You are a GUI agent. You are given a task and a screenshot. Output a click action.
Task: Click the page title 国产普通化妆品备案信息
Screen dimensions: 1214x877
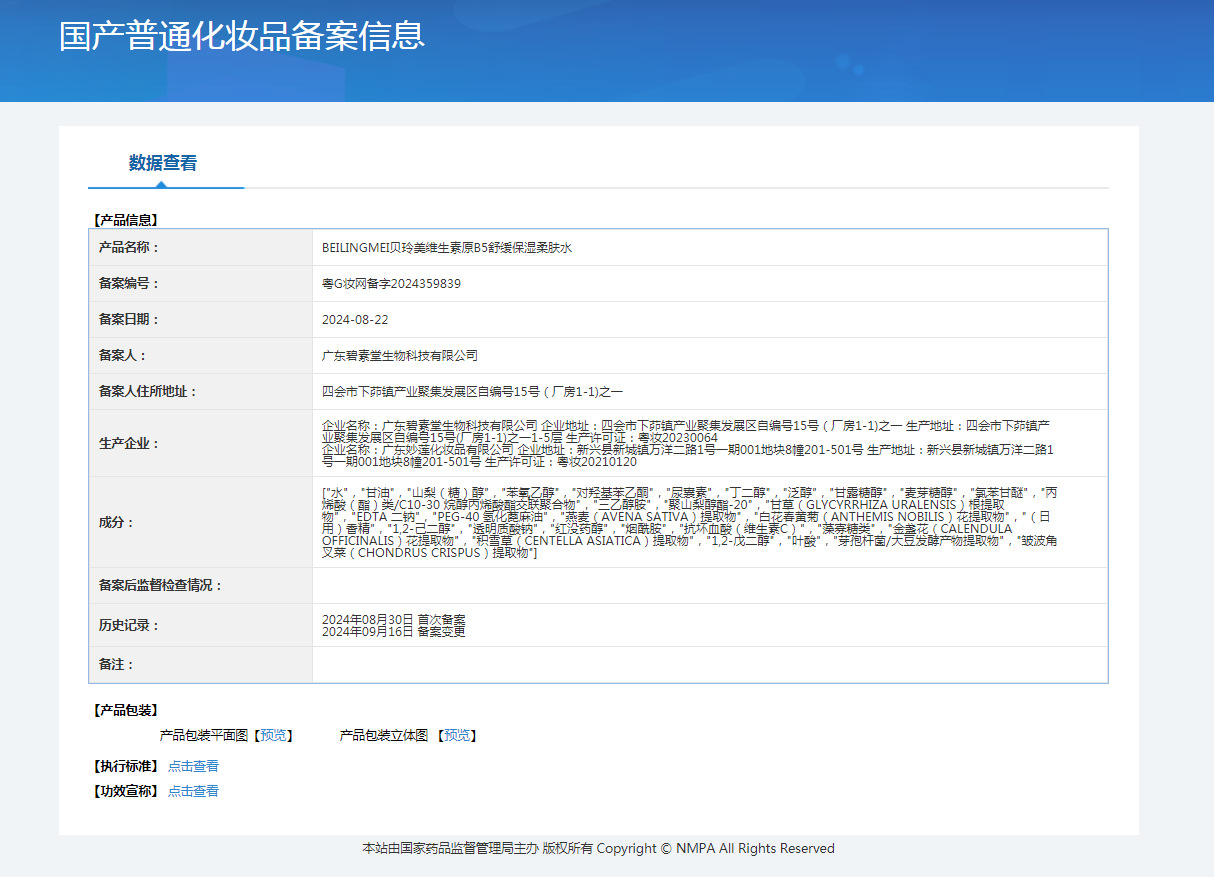point(242,35)
